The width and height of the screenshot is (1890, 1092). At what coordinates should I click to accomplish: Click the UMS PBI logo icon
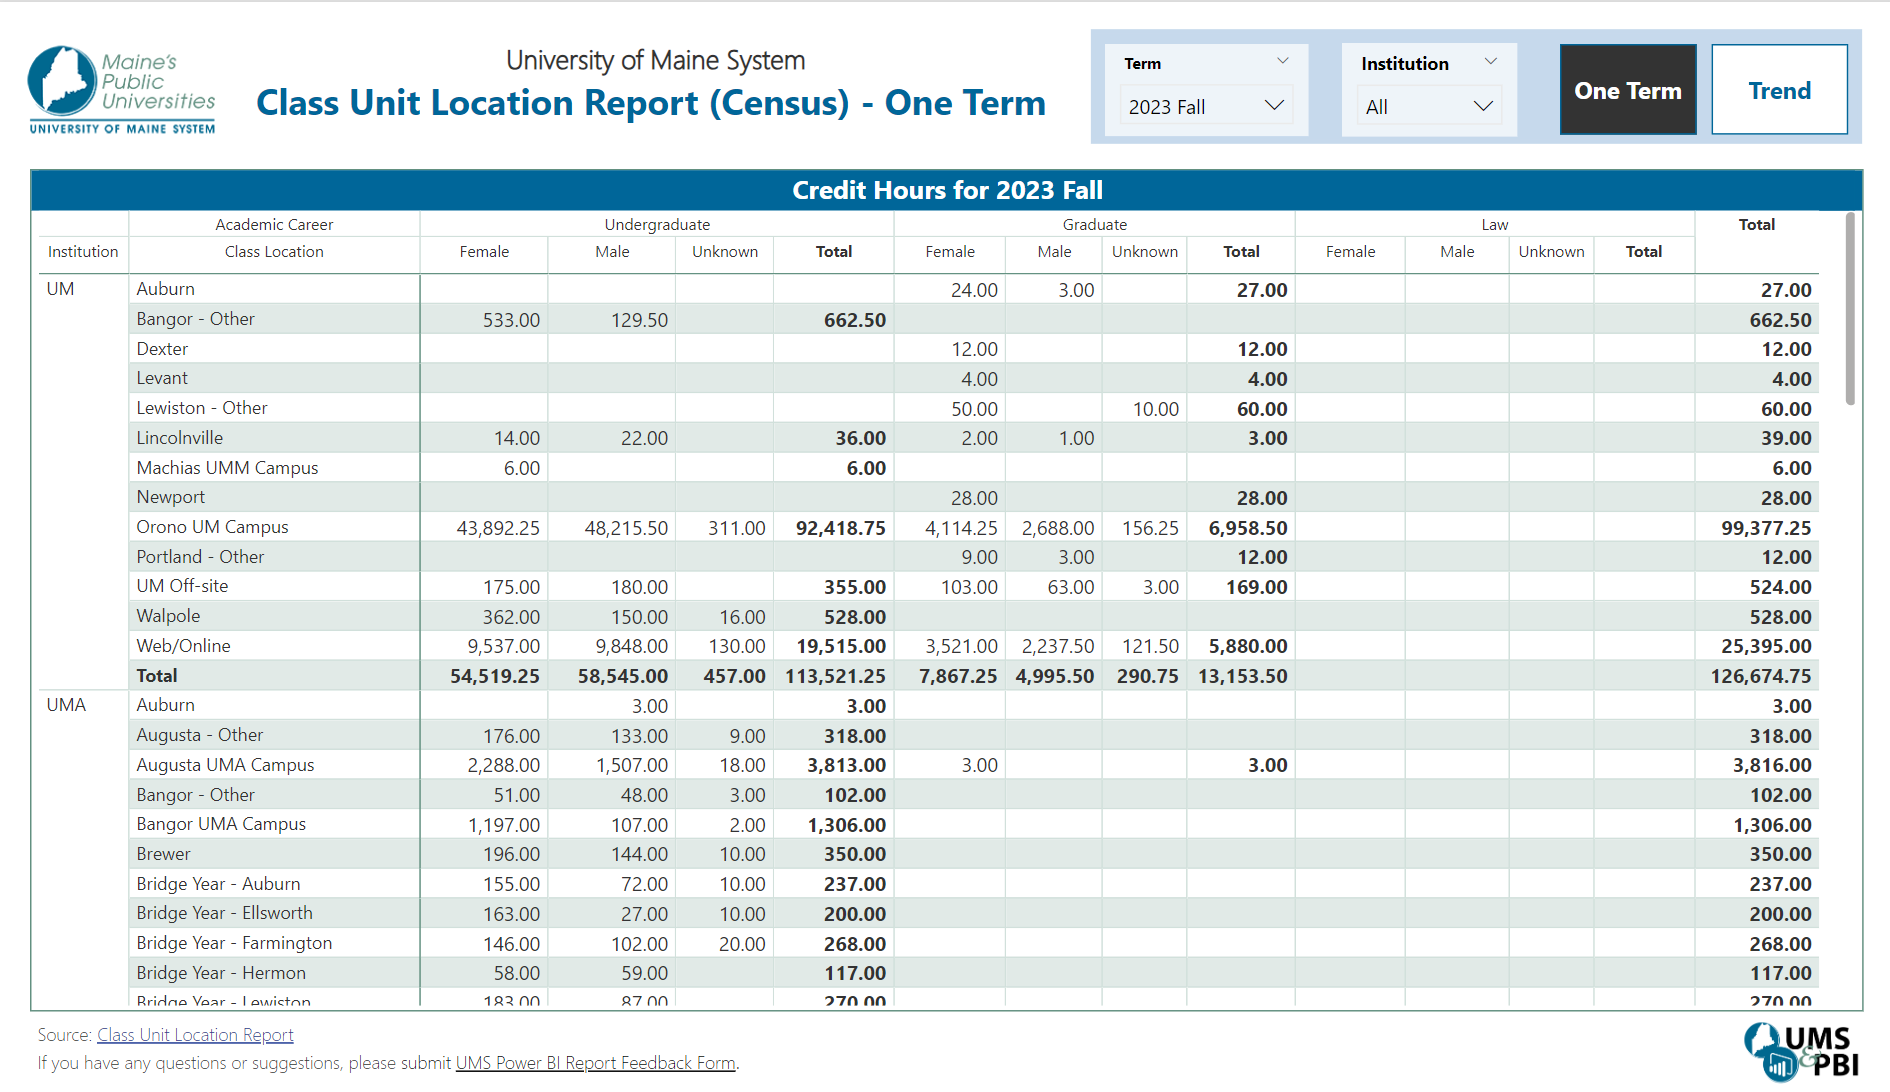[1802, 1051]
